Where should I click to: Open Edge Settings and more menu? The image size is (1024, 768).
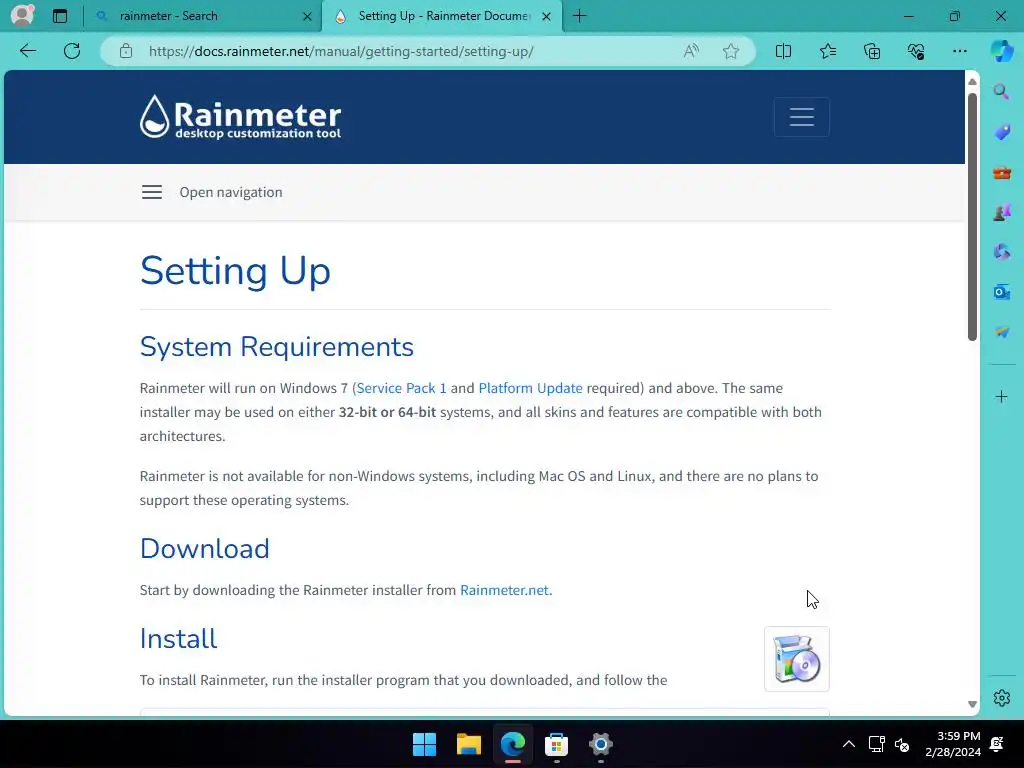pos(959,51)
